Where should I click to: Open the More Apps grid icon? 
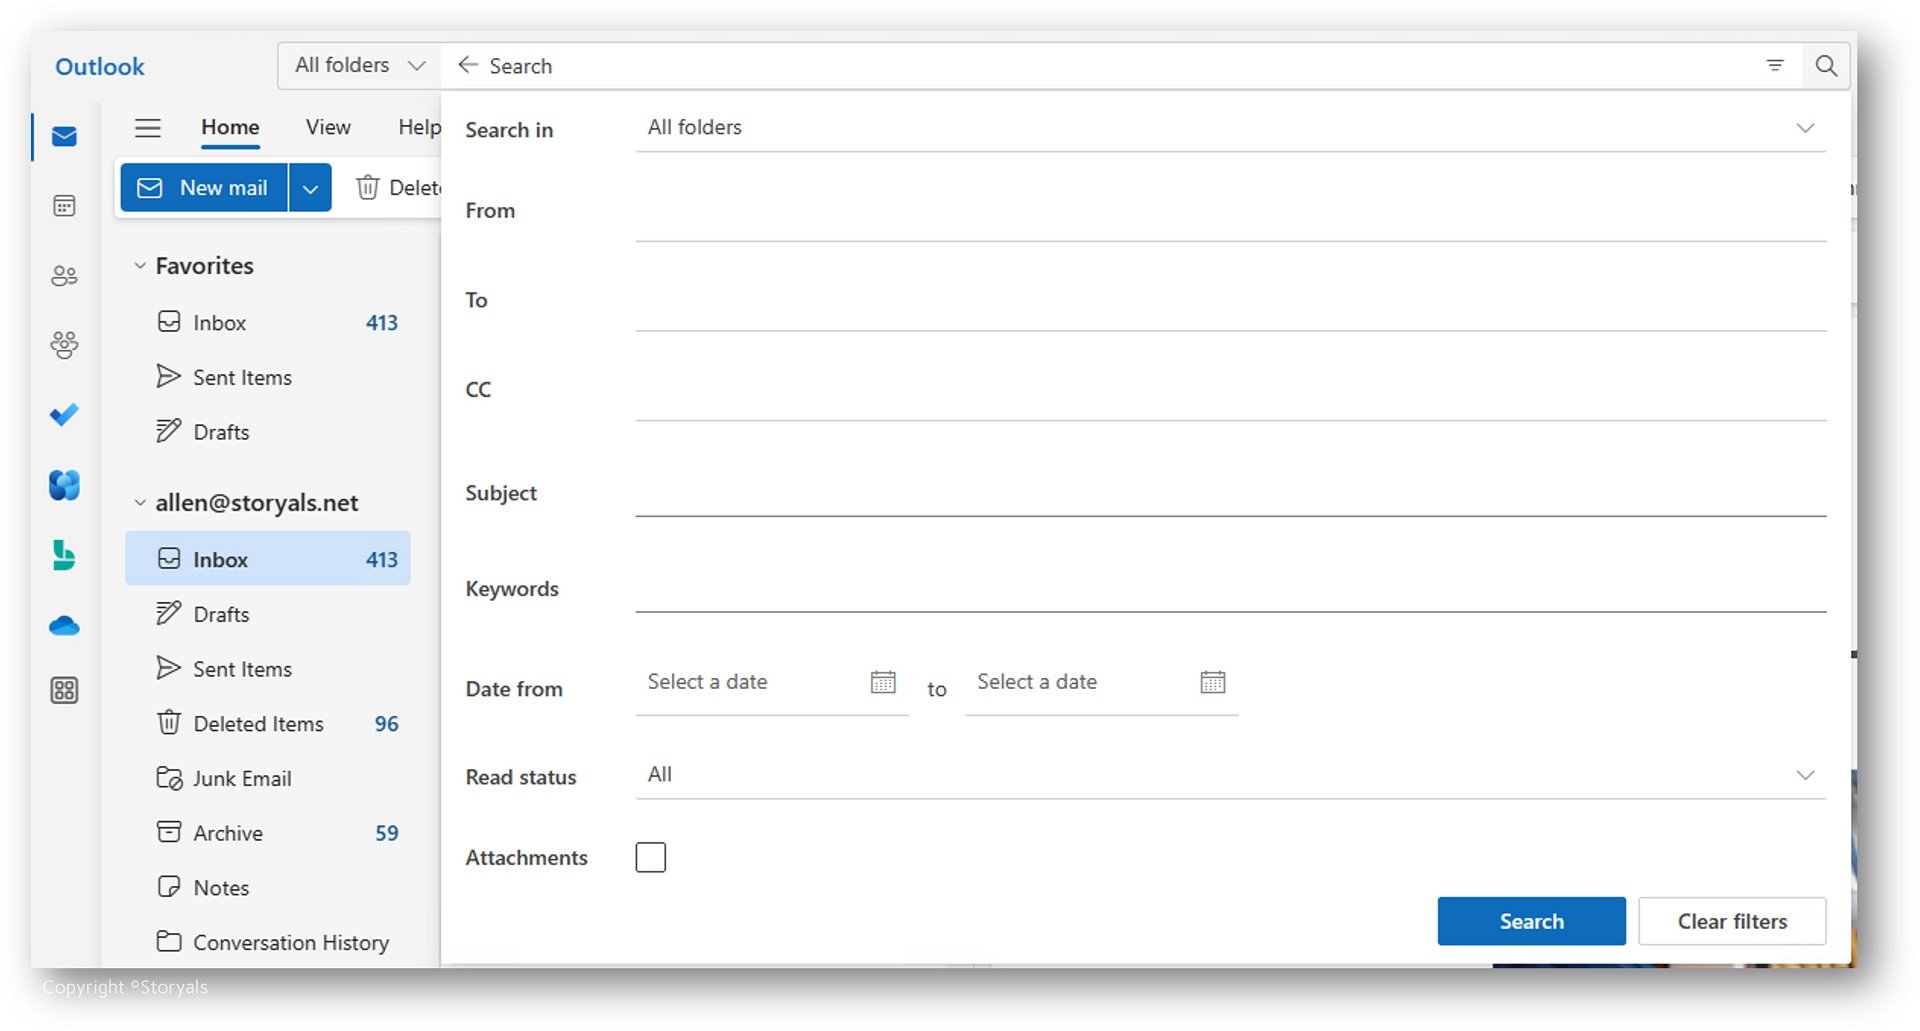coord(63,690)
